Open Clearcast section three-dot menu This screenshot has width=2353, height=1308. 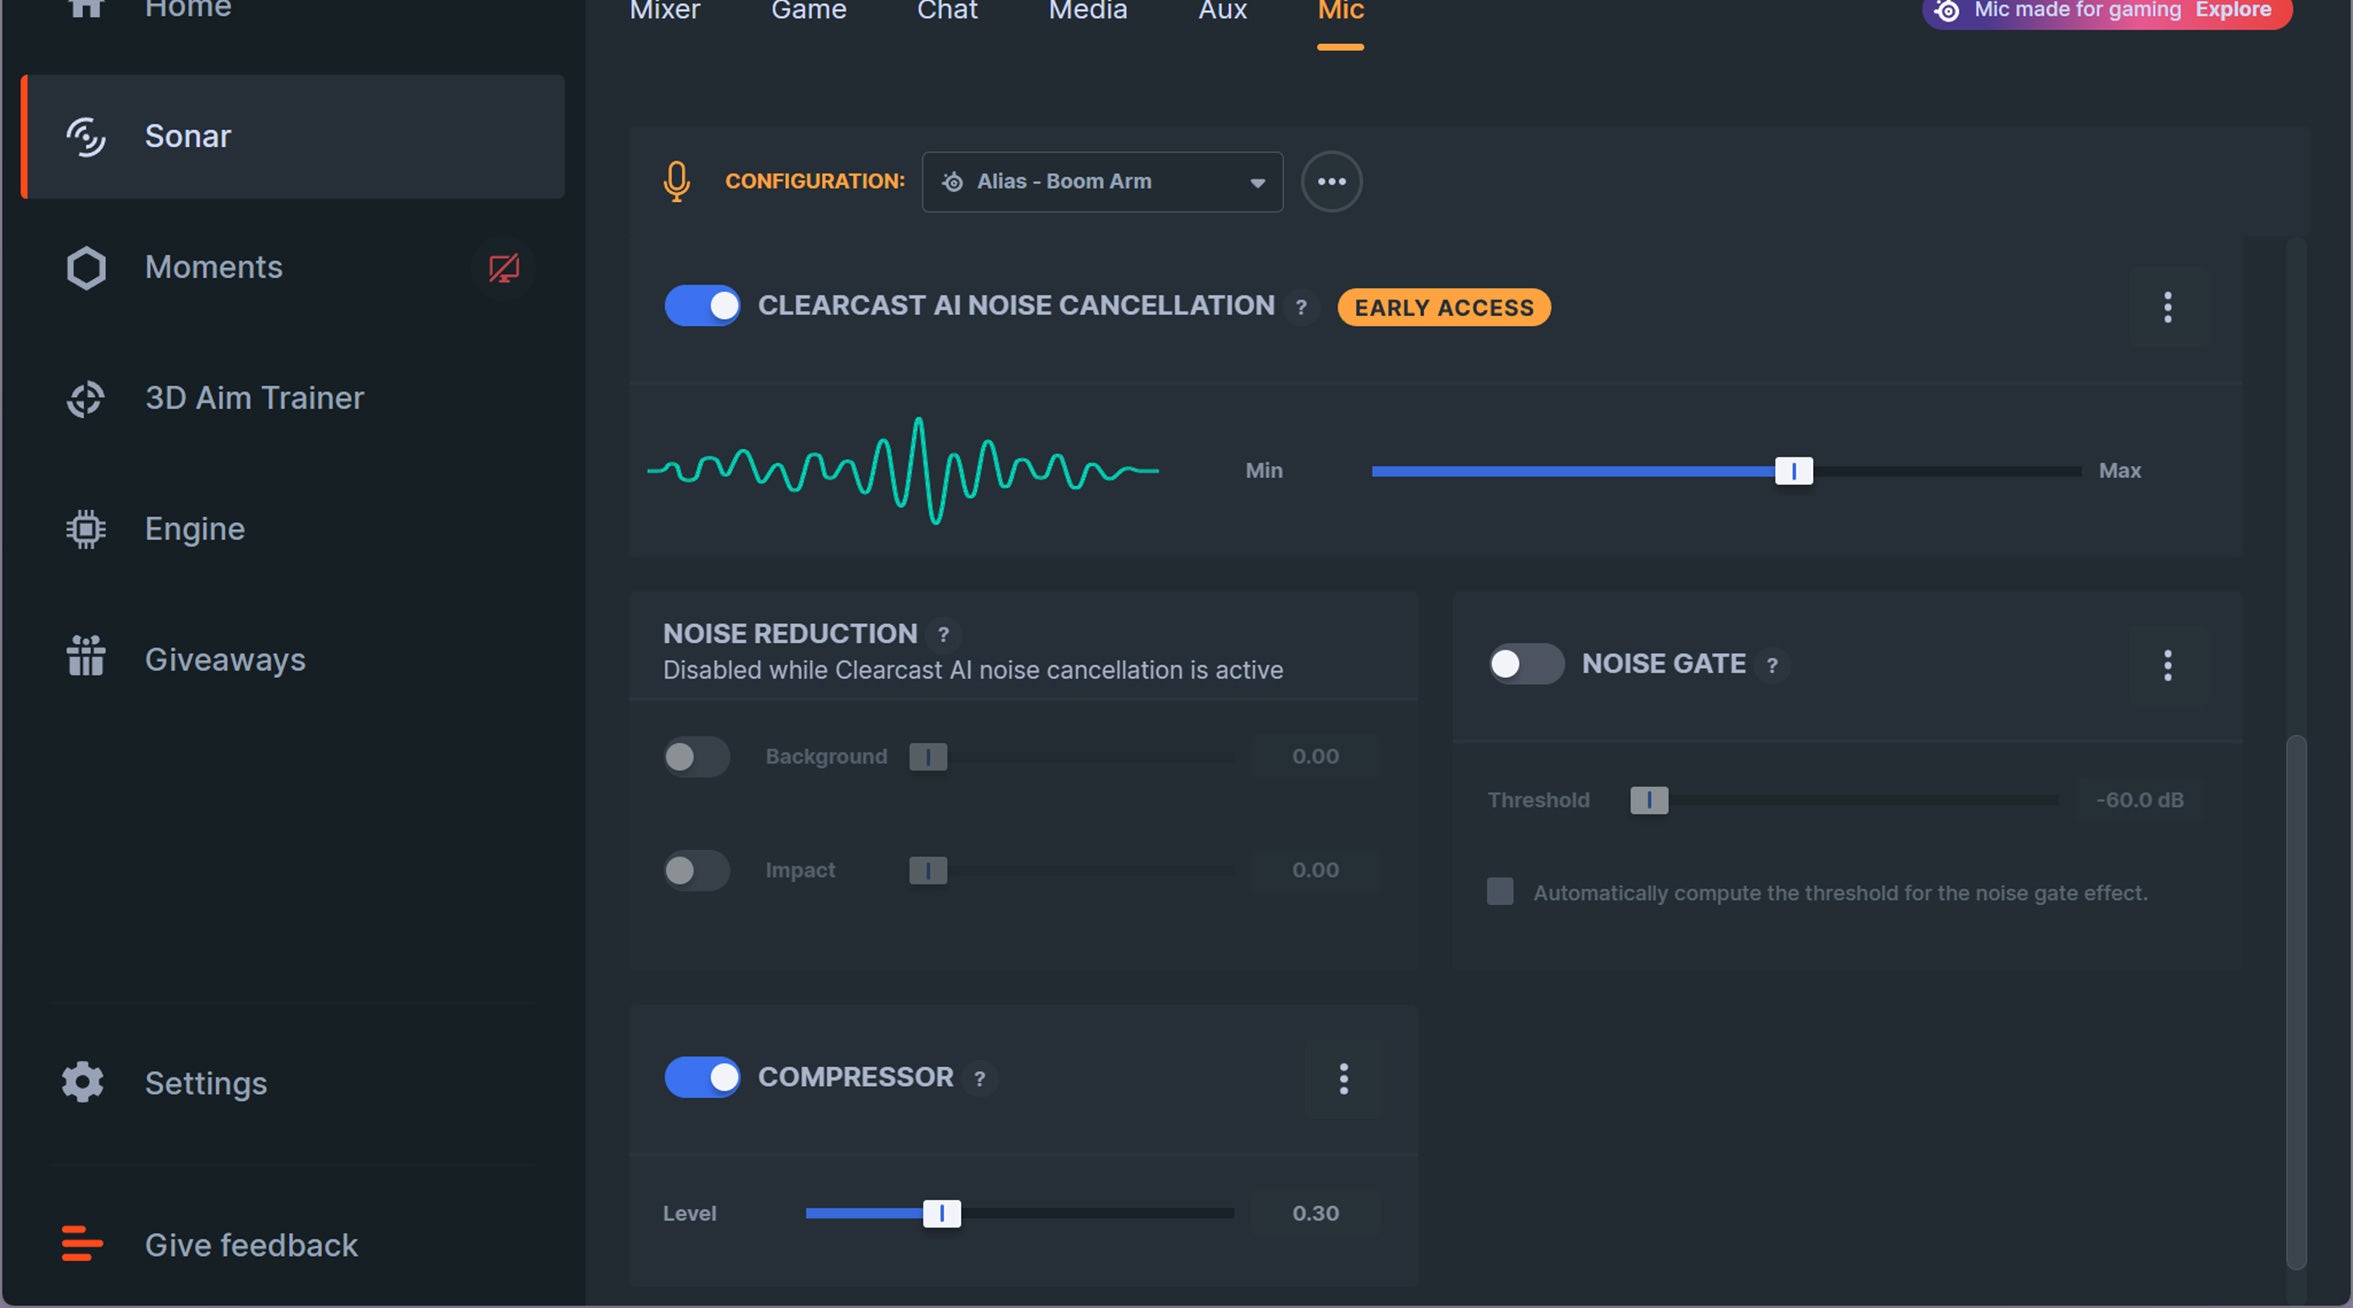pyautogui.click(x=2167, y=307)
